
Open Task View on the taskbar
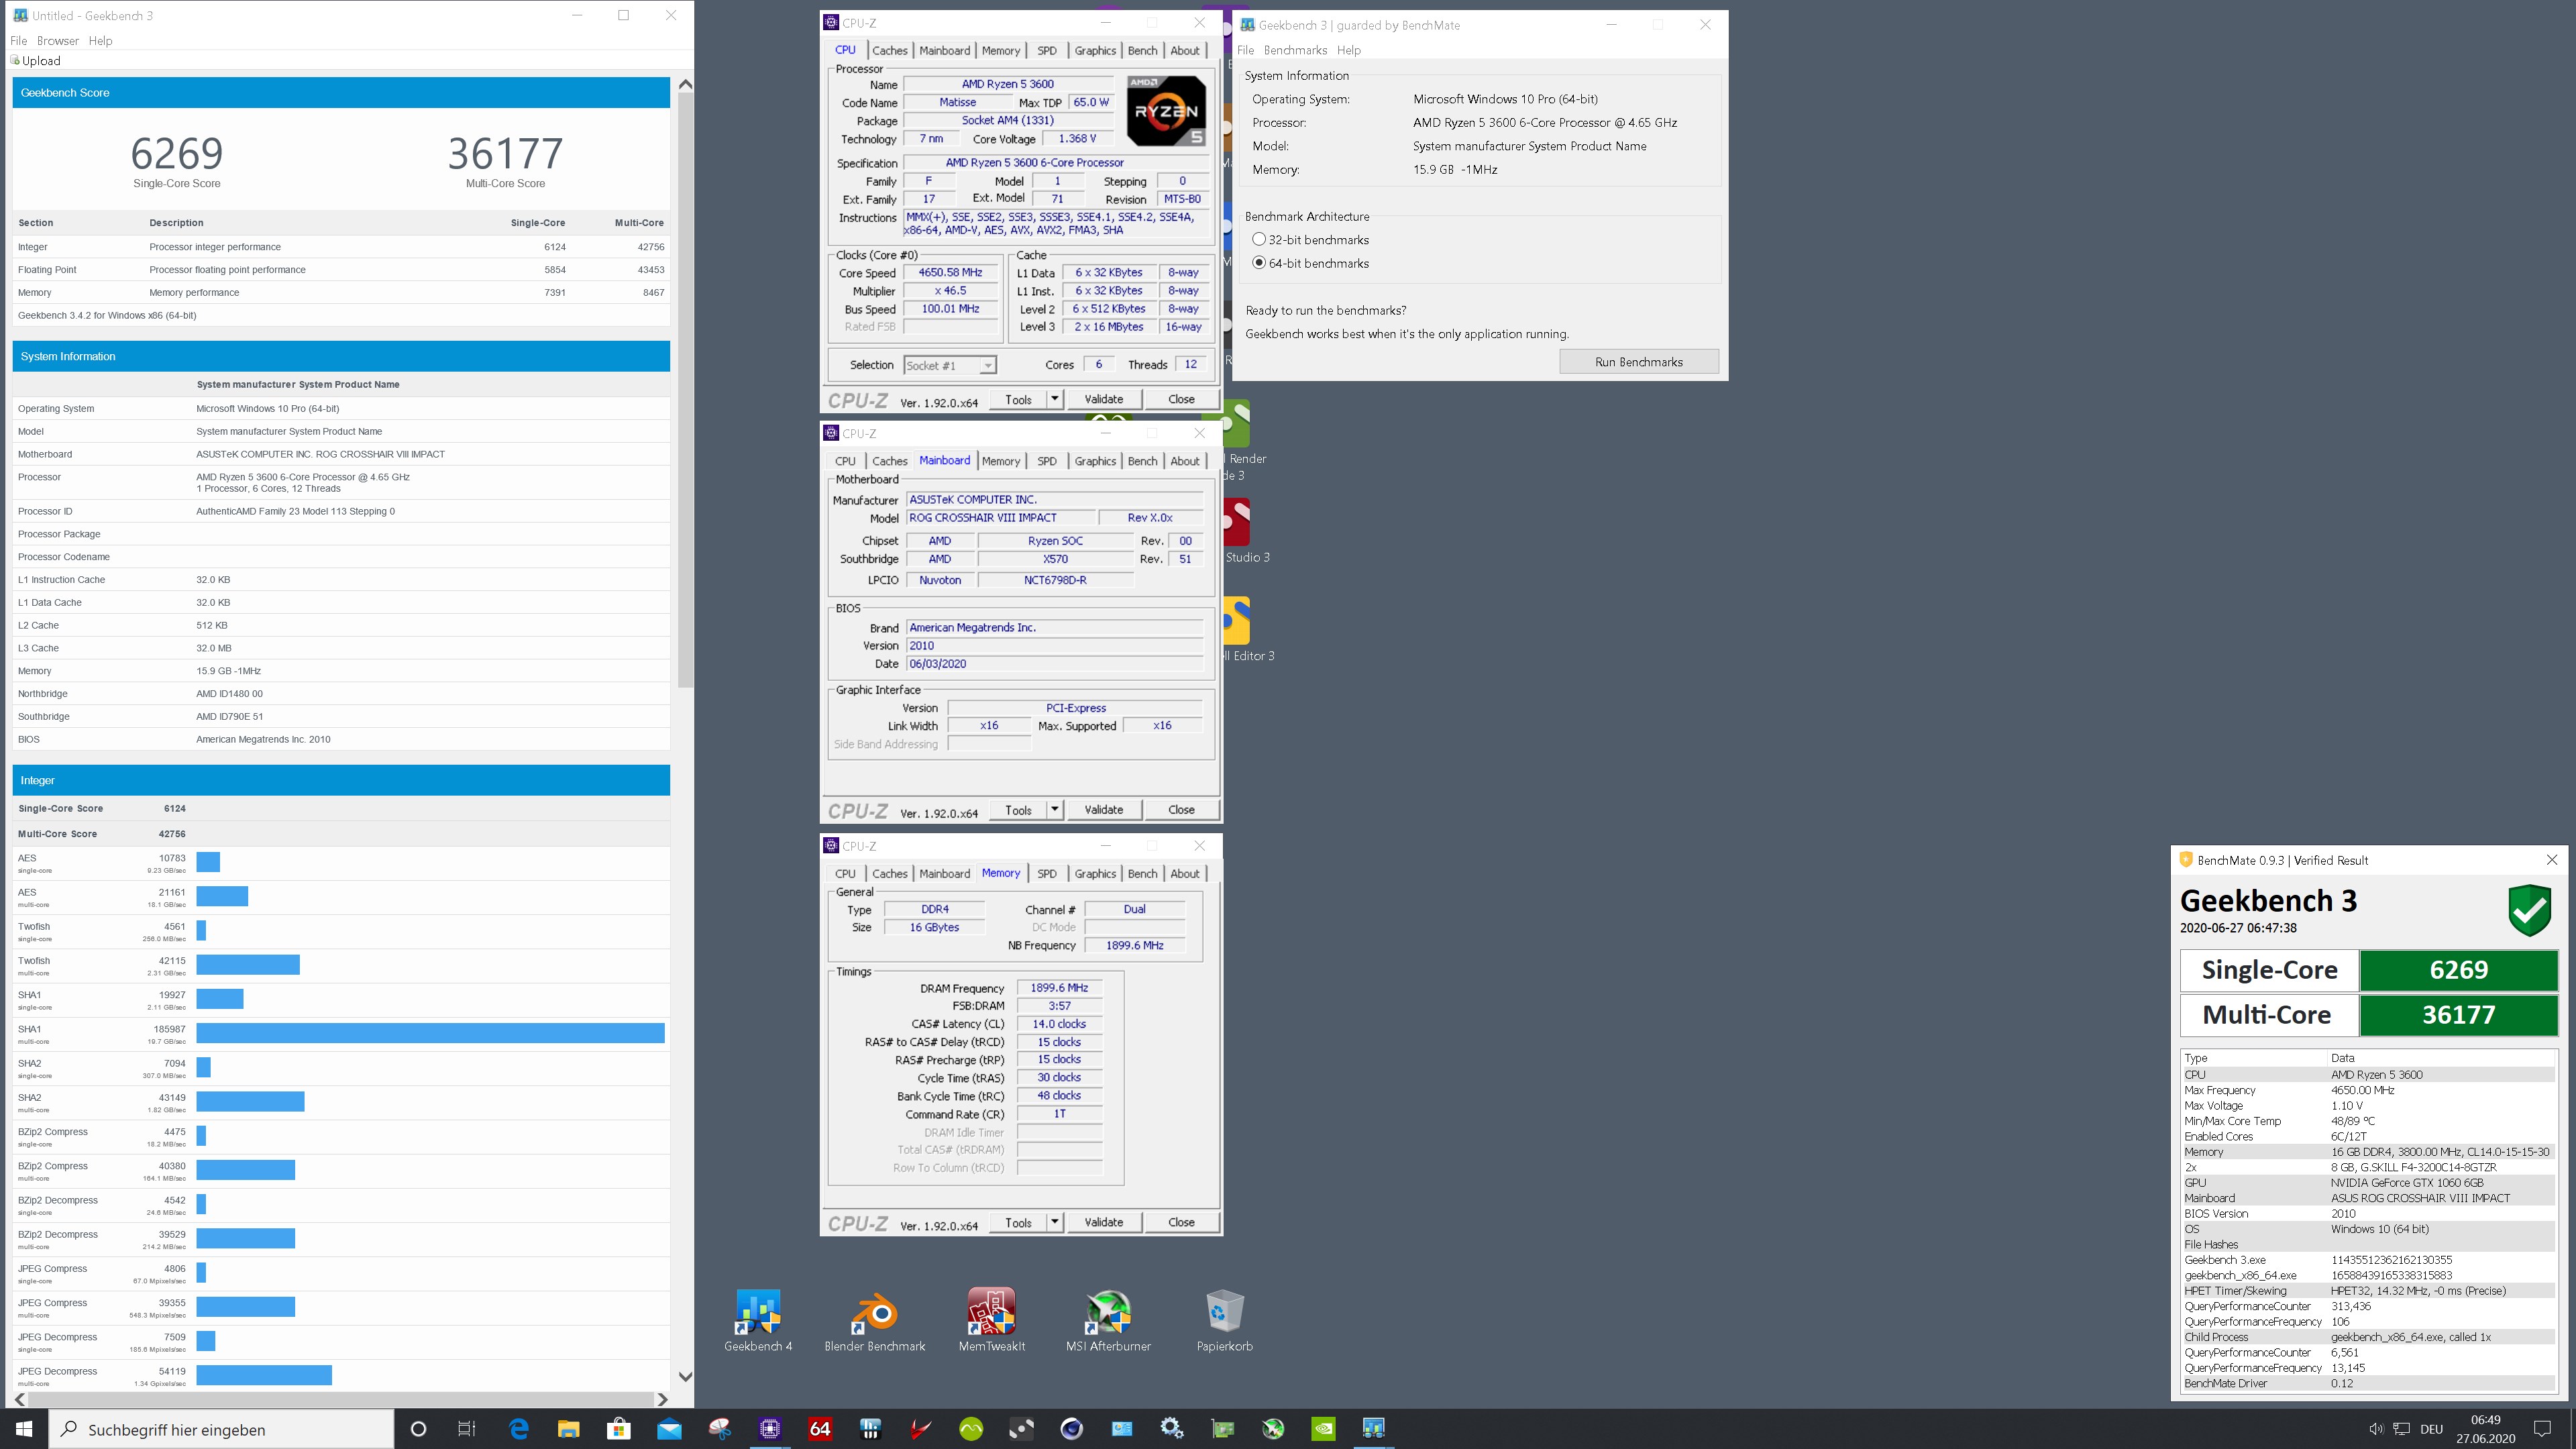467,1429
